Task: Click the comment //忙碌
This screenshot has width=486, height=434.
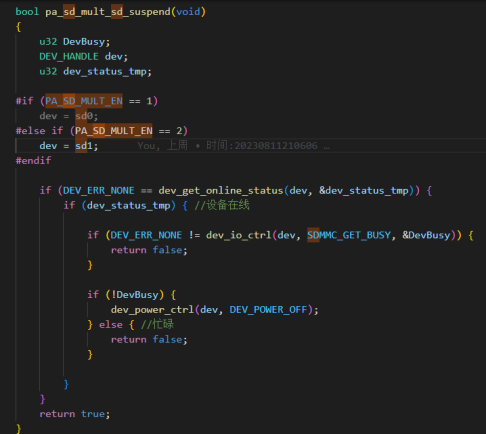Action: pos(157,324)
